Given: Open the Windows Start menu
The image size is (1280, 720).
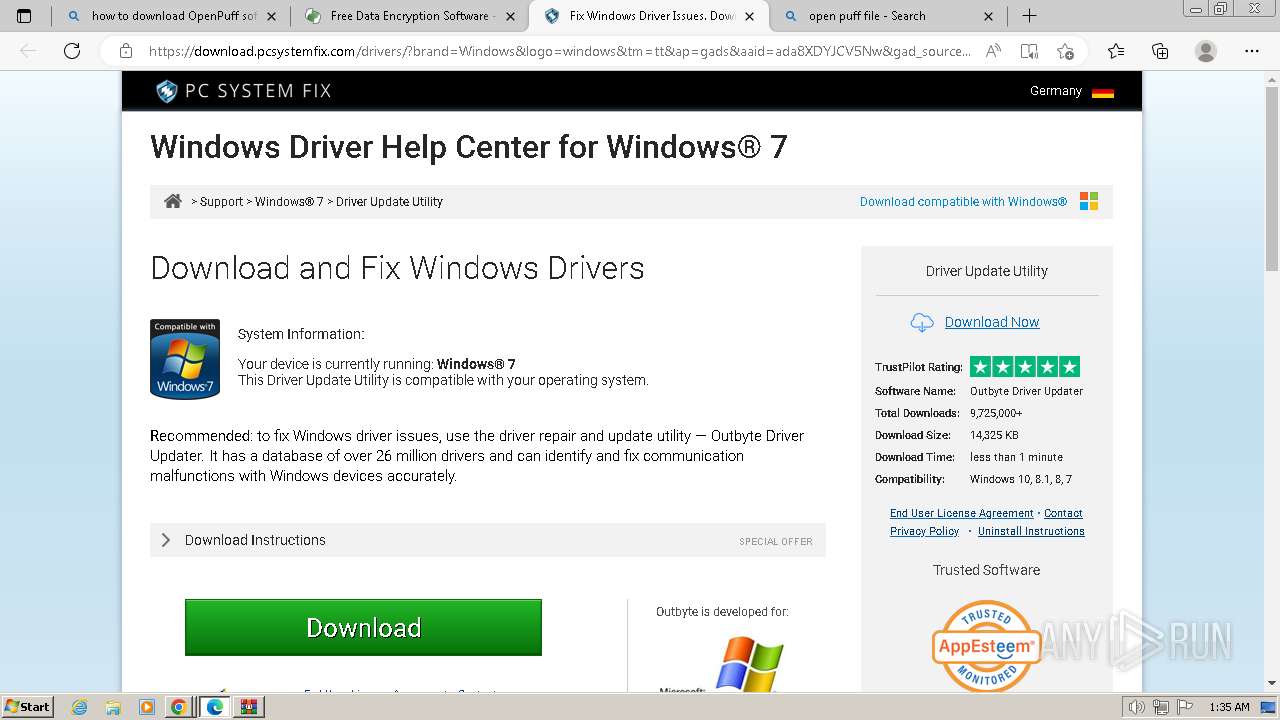Looking at the screenshot, I should point(28,707).
